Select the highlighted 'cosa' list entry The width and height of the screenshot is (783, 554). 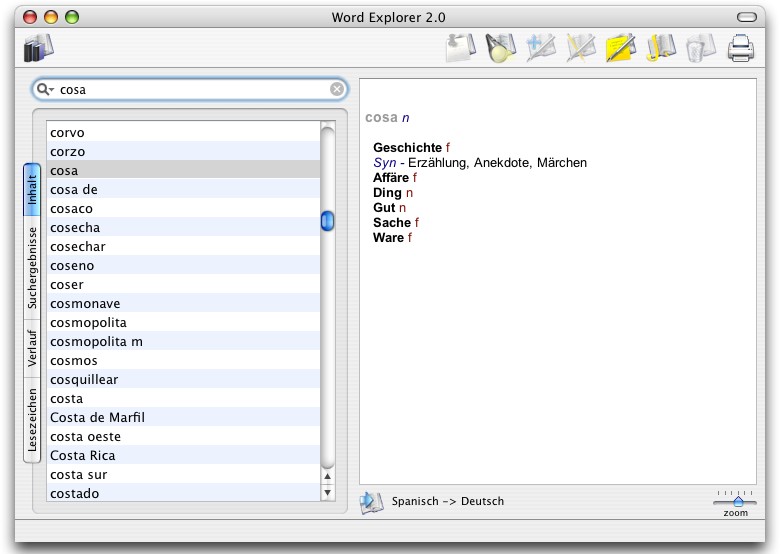coord(183,170)
